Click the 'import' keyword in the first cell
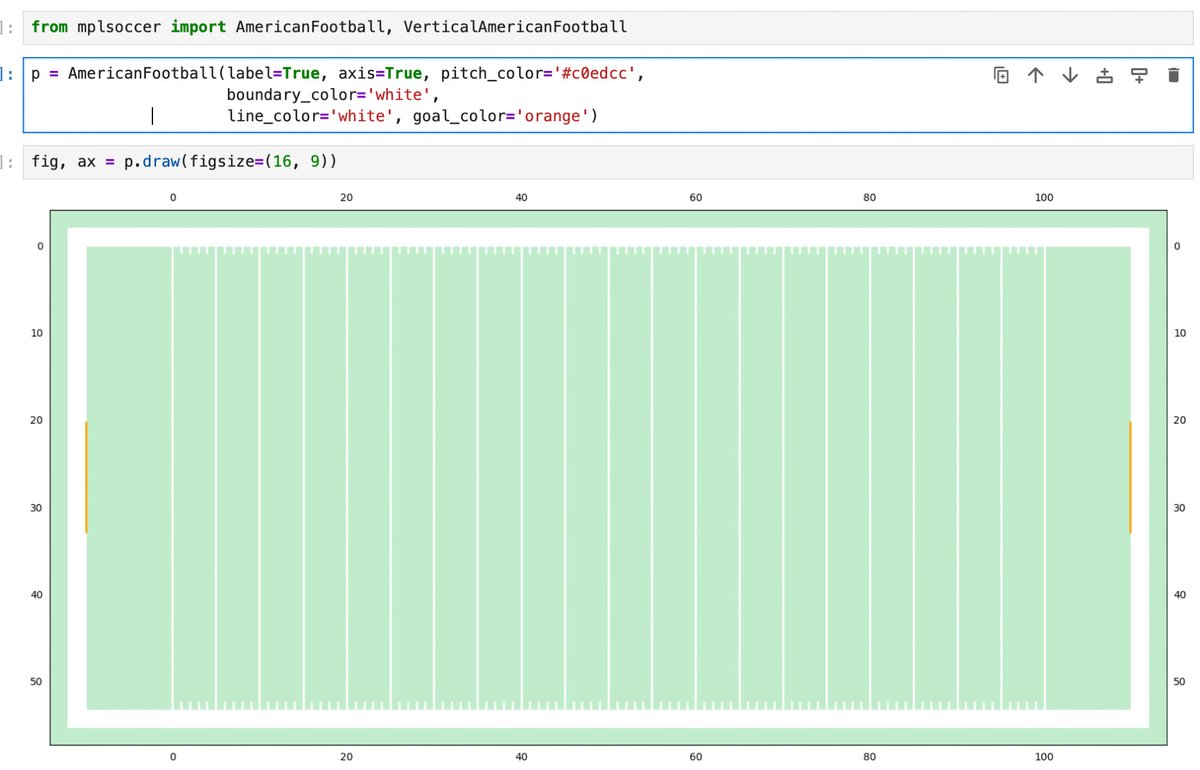1200x770 pixels. coord(198,27)
